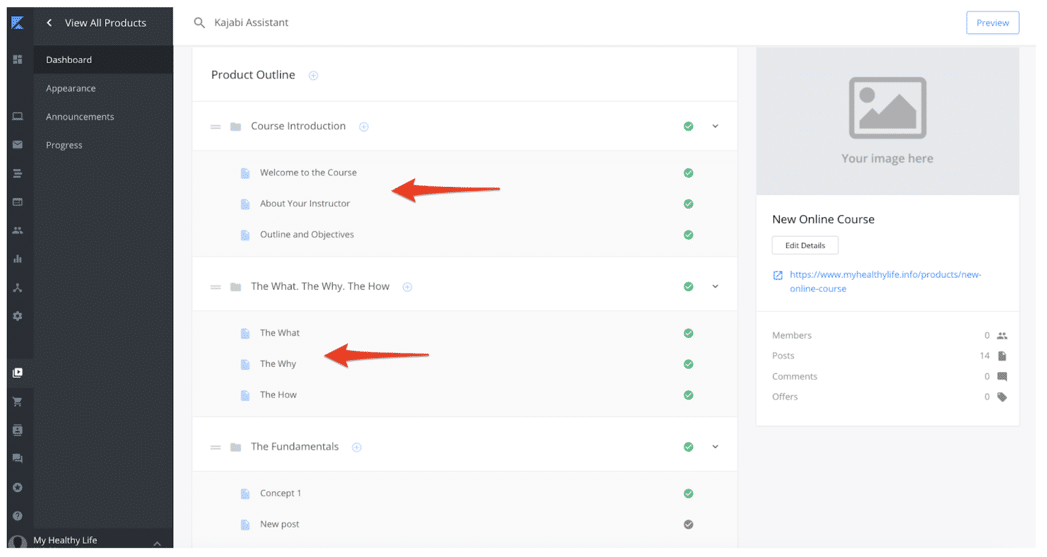1047x557 pixels.
Task: Open the Concept 1 post
Action: click(280, 493)
